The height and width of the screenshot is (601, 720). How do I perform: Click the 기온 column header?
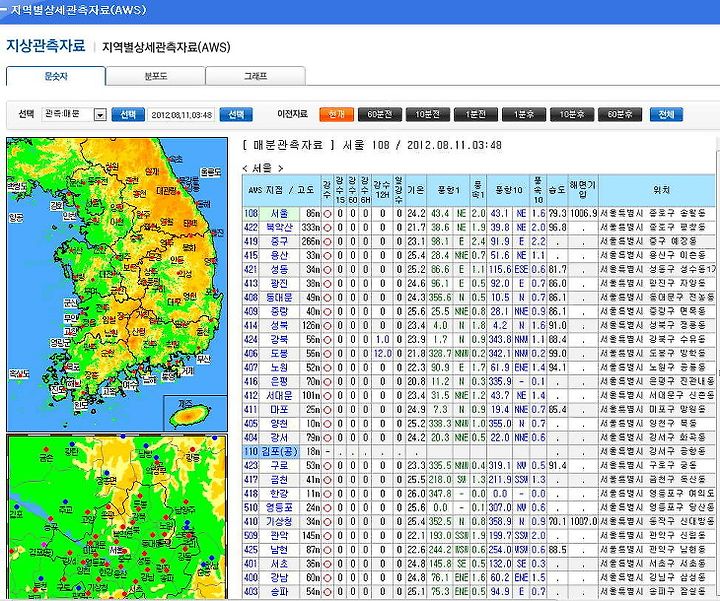416,190
